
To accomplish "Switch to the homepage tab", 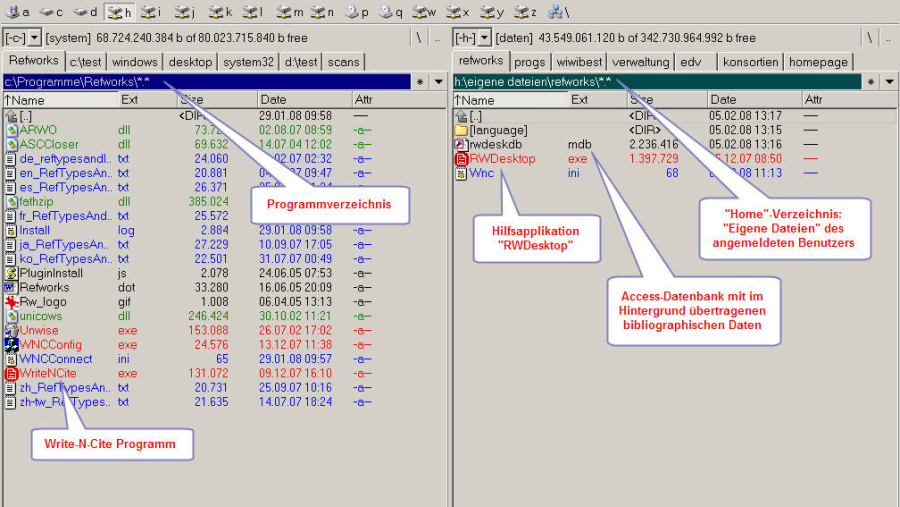I will point(818,62).
